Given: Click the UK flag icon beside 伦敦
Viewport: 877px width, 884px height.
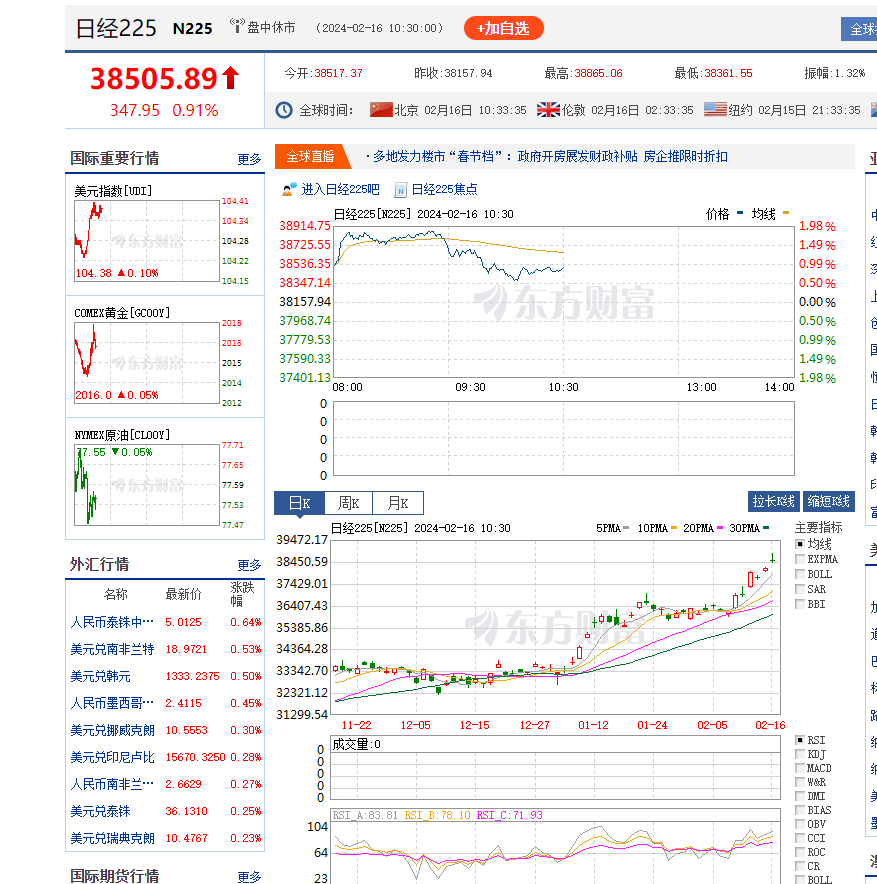Looking at the screenshot, I should 548,109.
